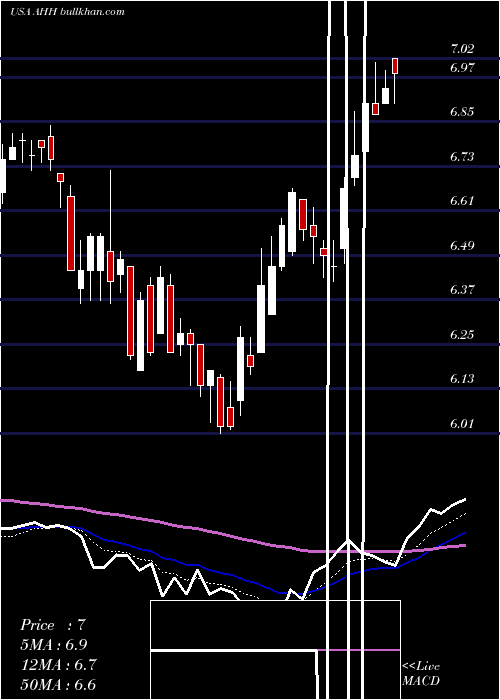Viewport: 500px width, 700px height.
Task: Click the Price : 7 readout
Action: (53, 625)
